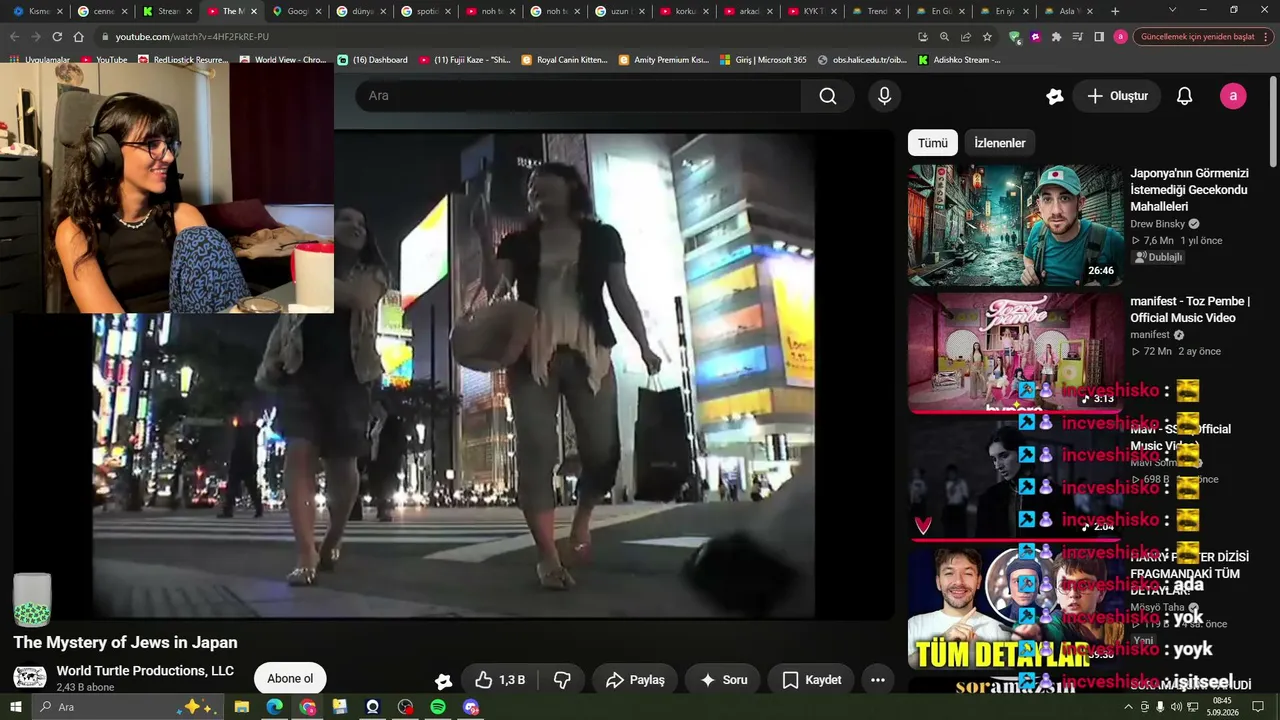Screen dimensions: 1280x720
Task: Share the video using Paylaş button
Action: pos(635,680)
